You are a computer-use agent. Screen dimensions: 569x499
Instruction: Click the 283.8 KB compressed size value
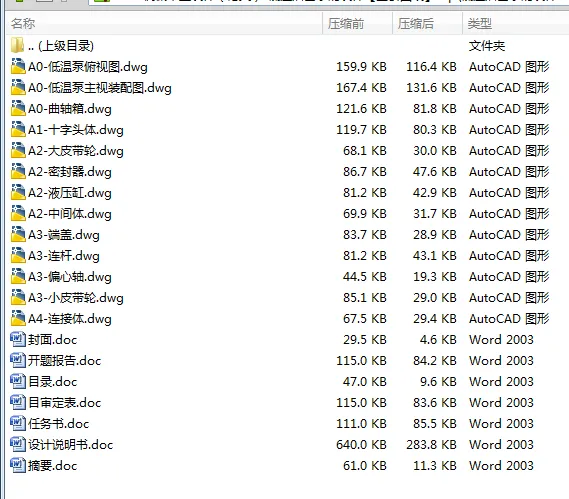click(431, 445)
